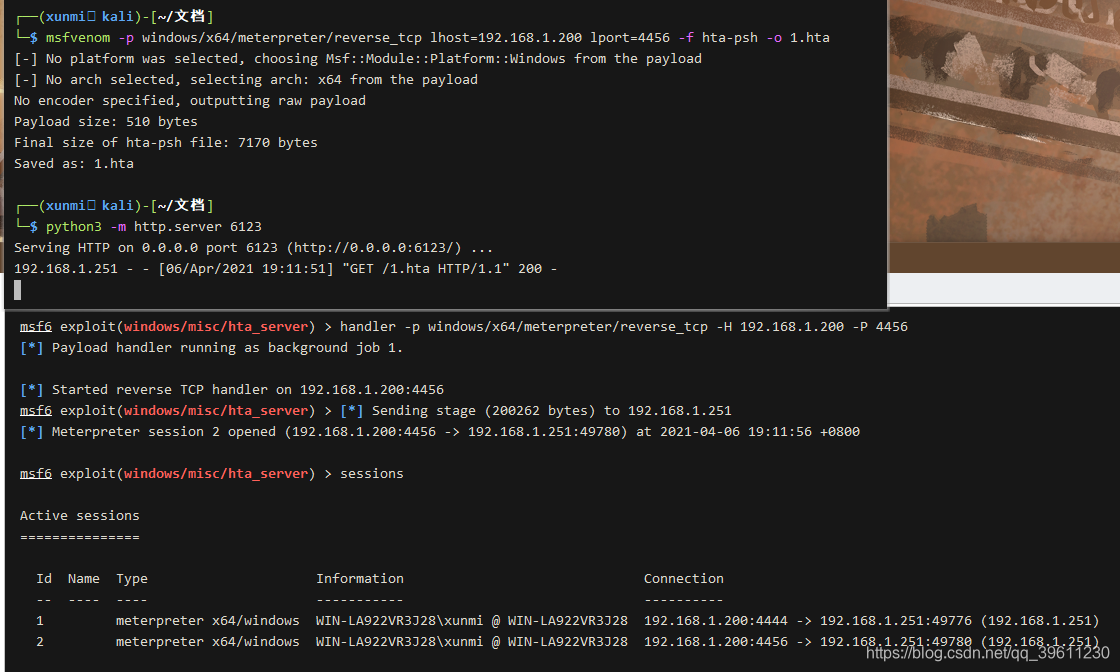Viewport: 1120px width, 672px height.
Task: Click the first msf6 prompt label
Action: (x=36, y=327)
